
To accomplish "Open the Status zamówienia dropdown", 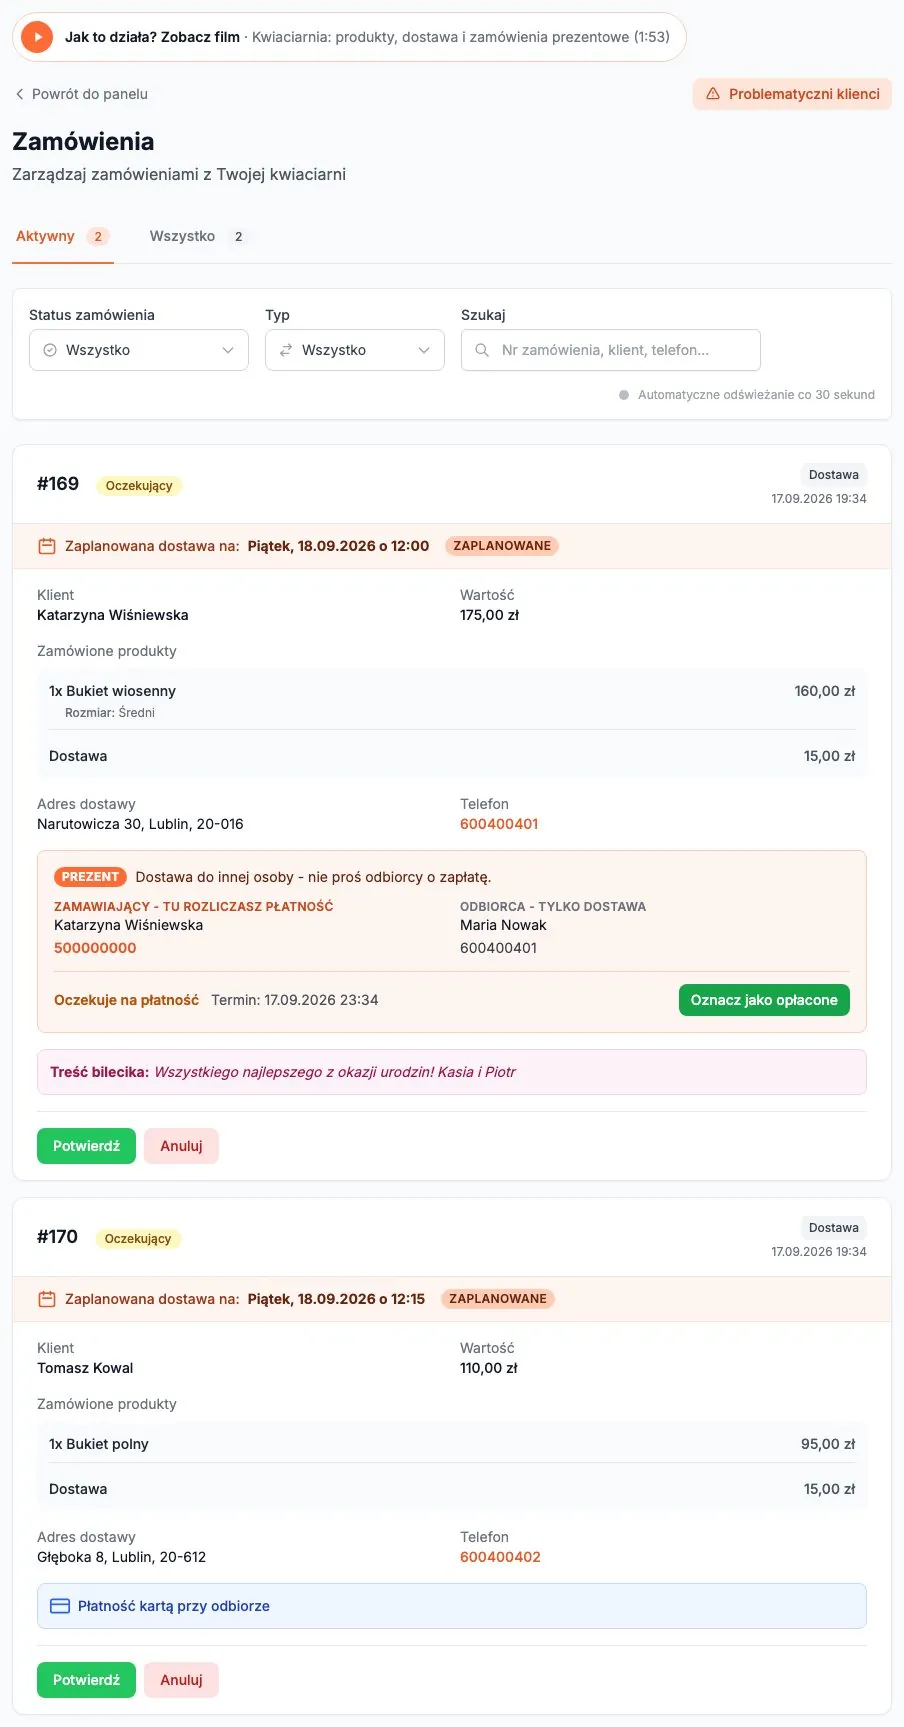I will click(139, 350).
